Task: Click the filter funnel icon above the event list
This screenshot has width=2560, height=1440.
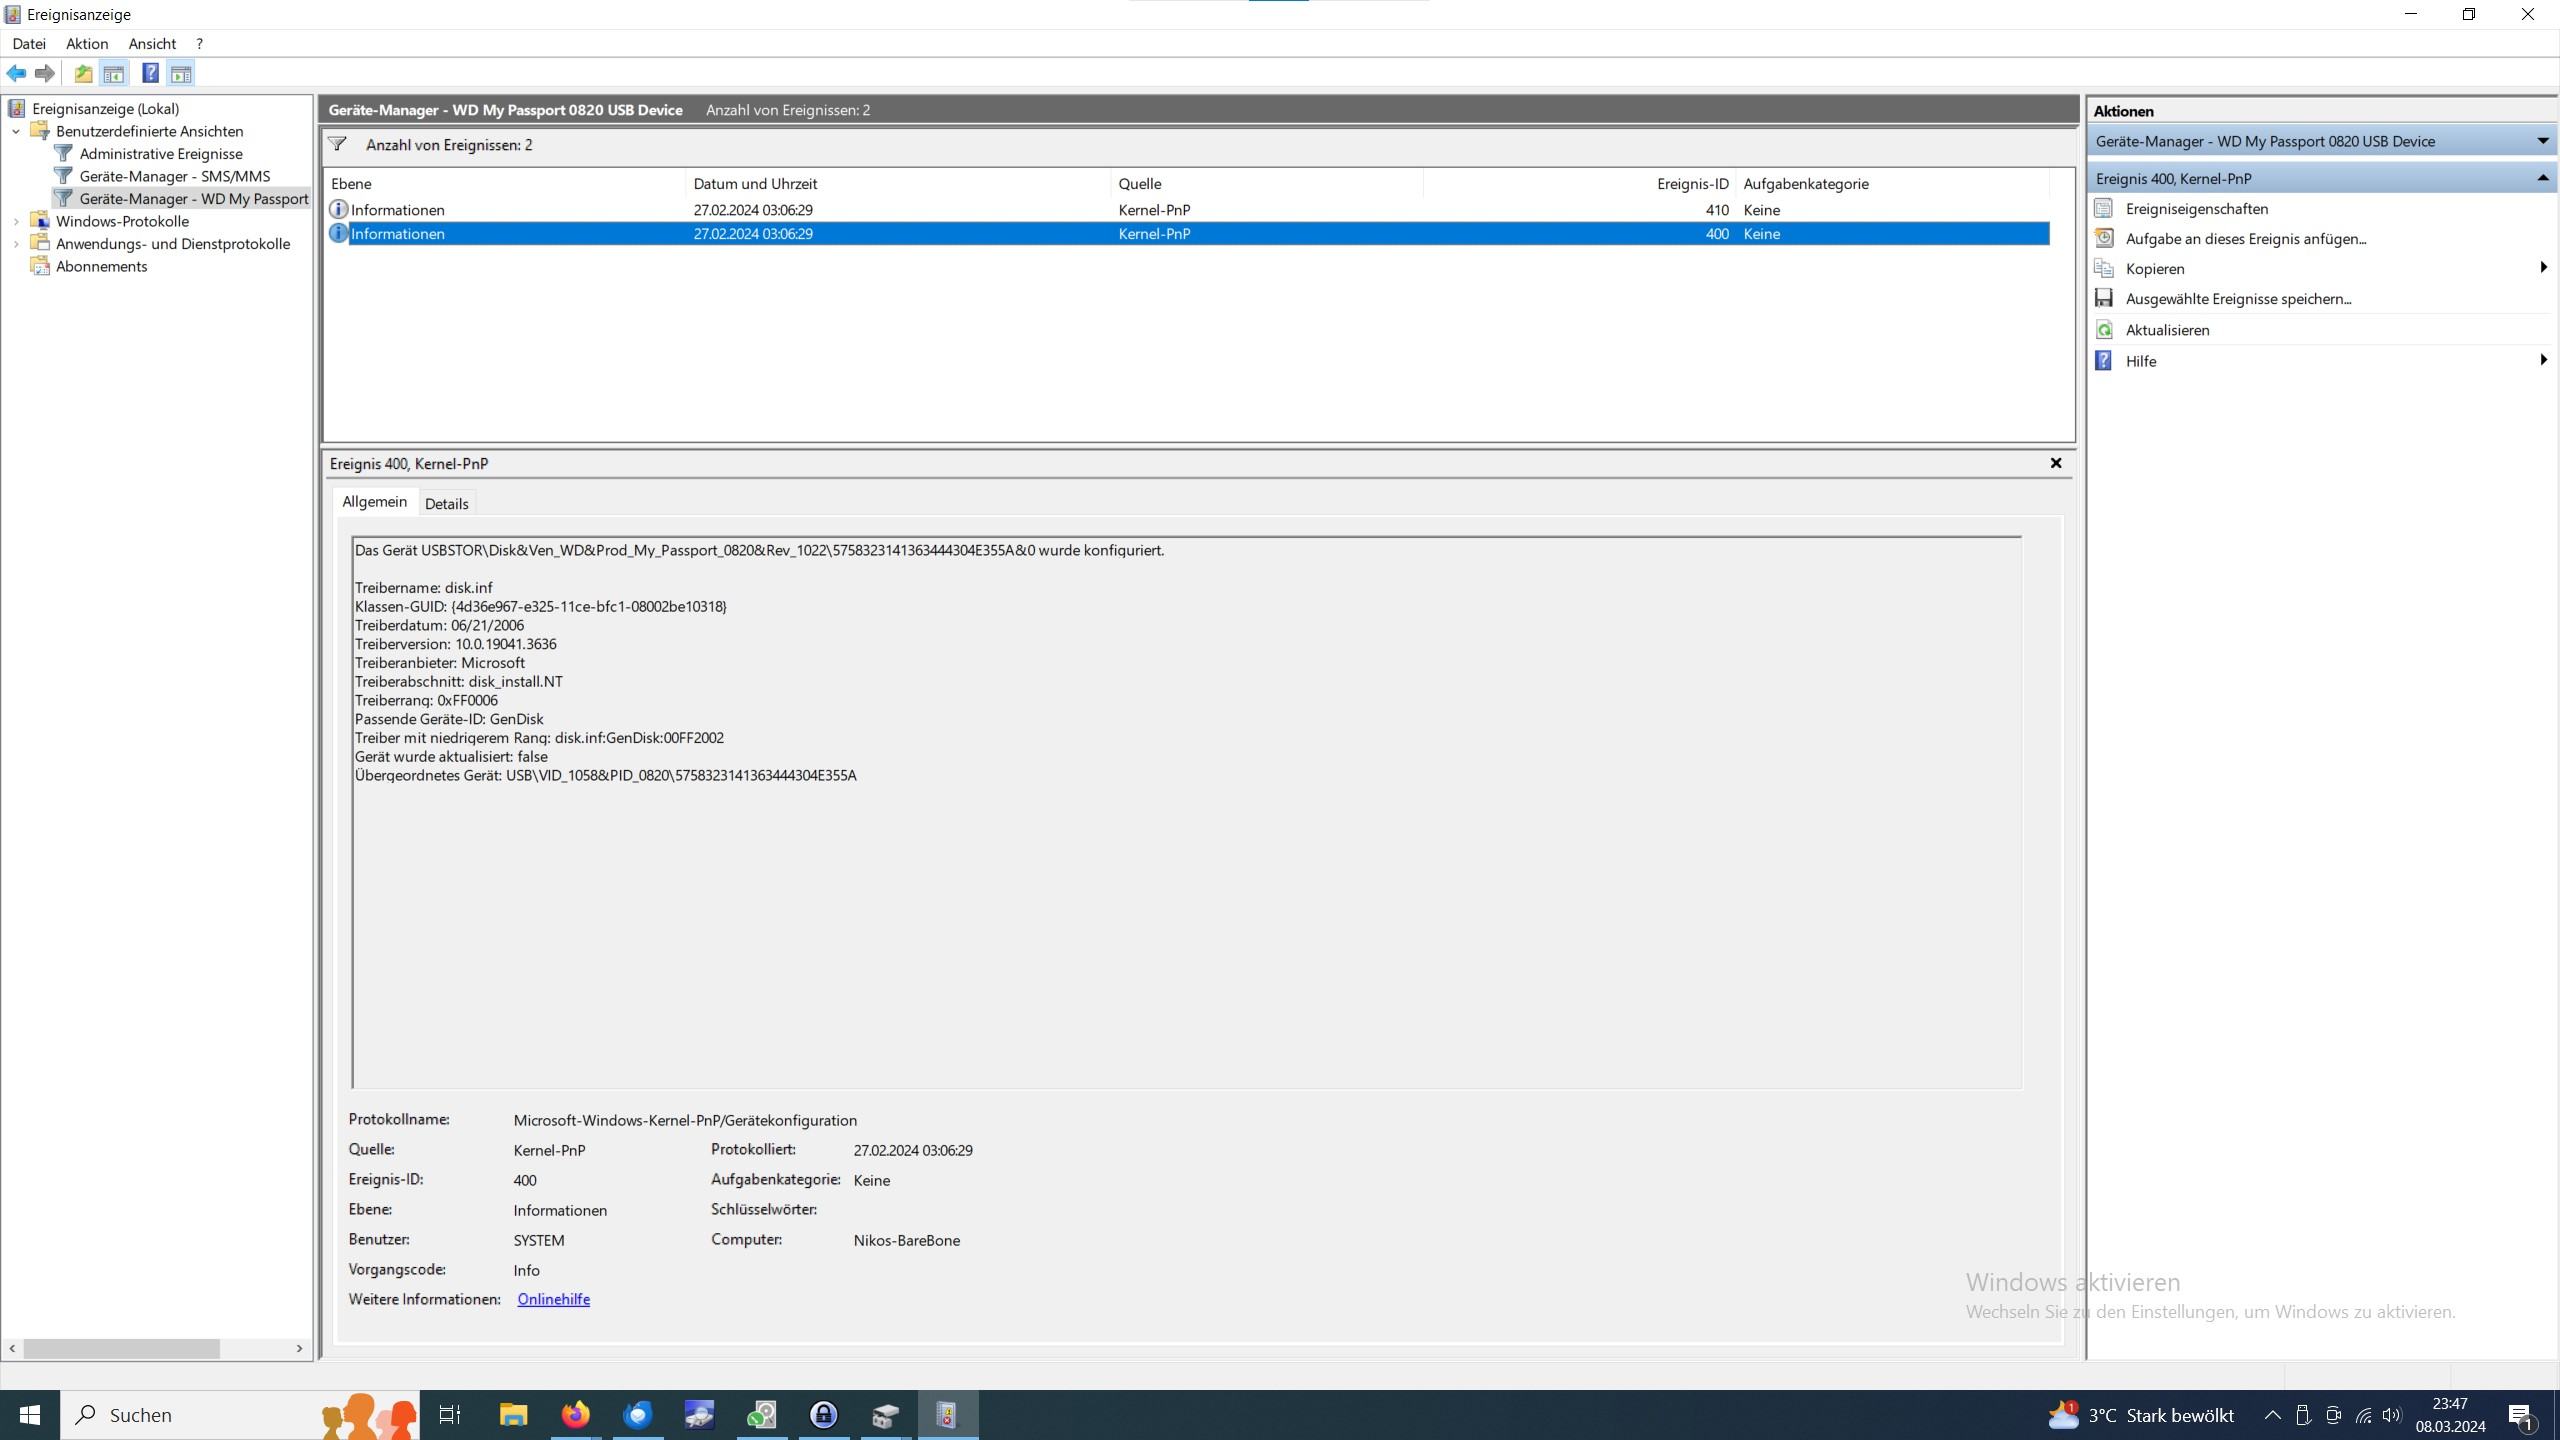Action: point(338,145)
